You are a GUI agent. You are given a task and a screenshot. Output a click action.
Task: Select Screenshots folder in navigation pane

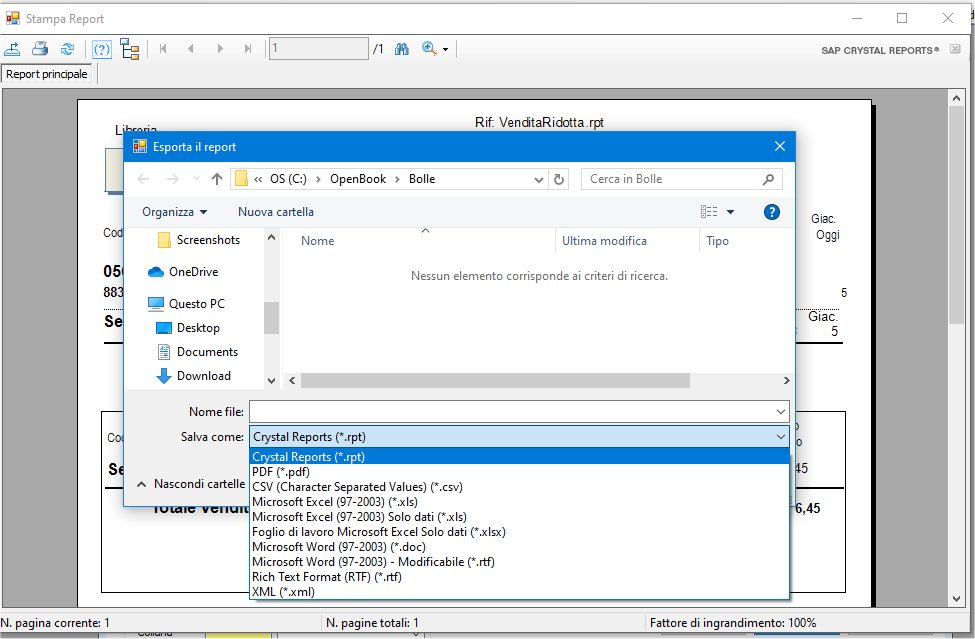point(199,240)
